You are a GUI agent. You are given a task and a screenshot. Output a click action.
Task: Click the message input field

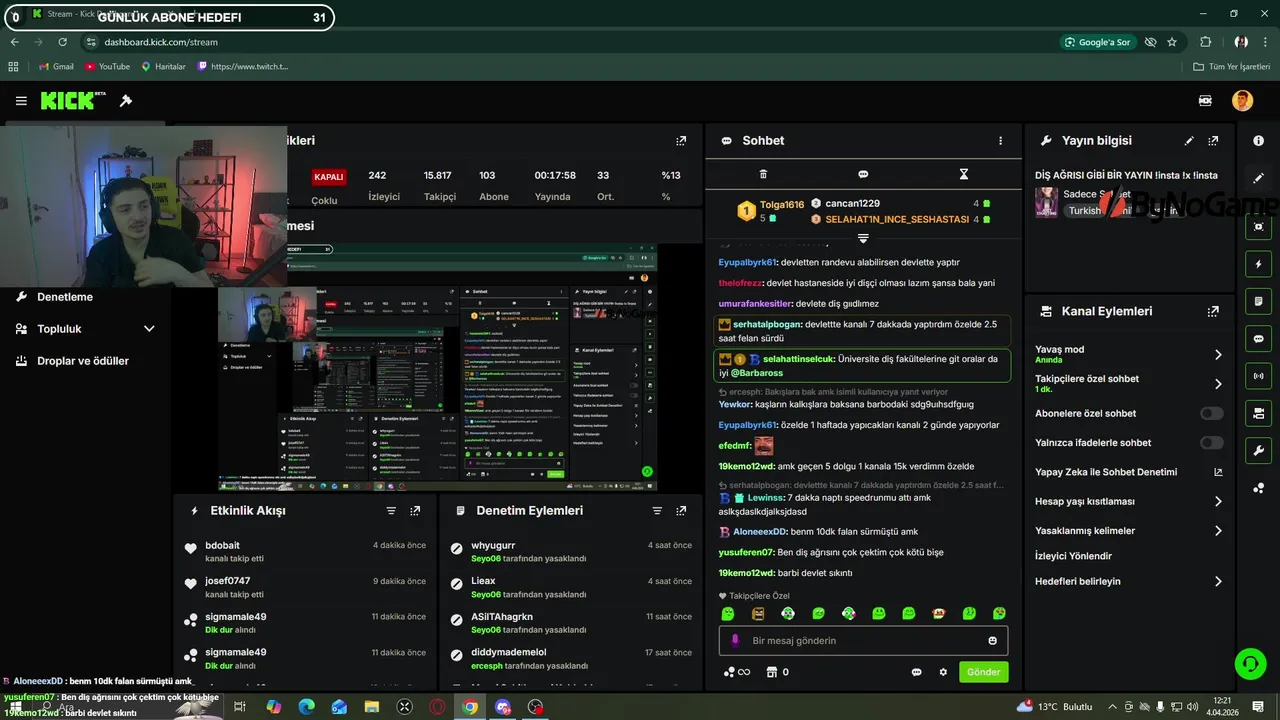coord(863,641)
